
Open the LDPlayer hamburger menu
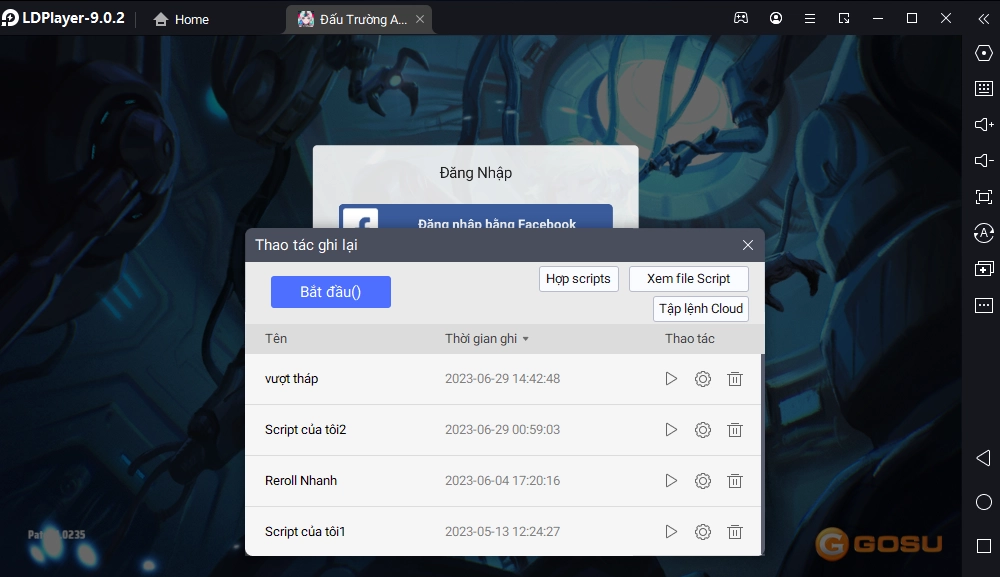[x=810, y=18]
